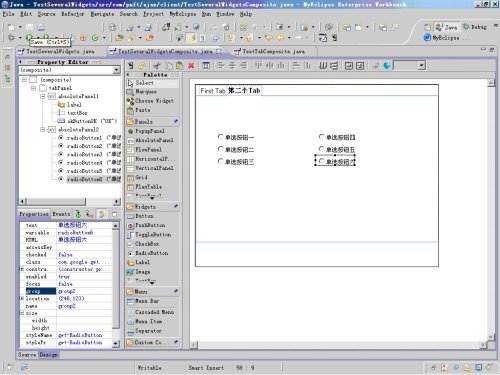Click the component tree horizontal scrollbar
Viewport: 500px width, 375px height.
click(x=70, y=201)
